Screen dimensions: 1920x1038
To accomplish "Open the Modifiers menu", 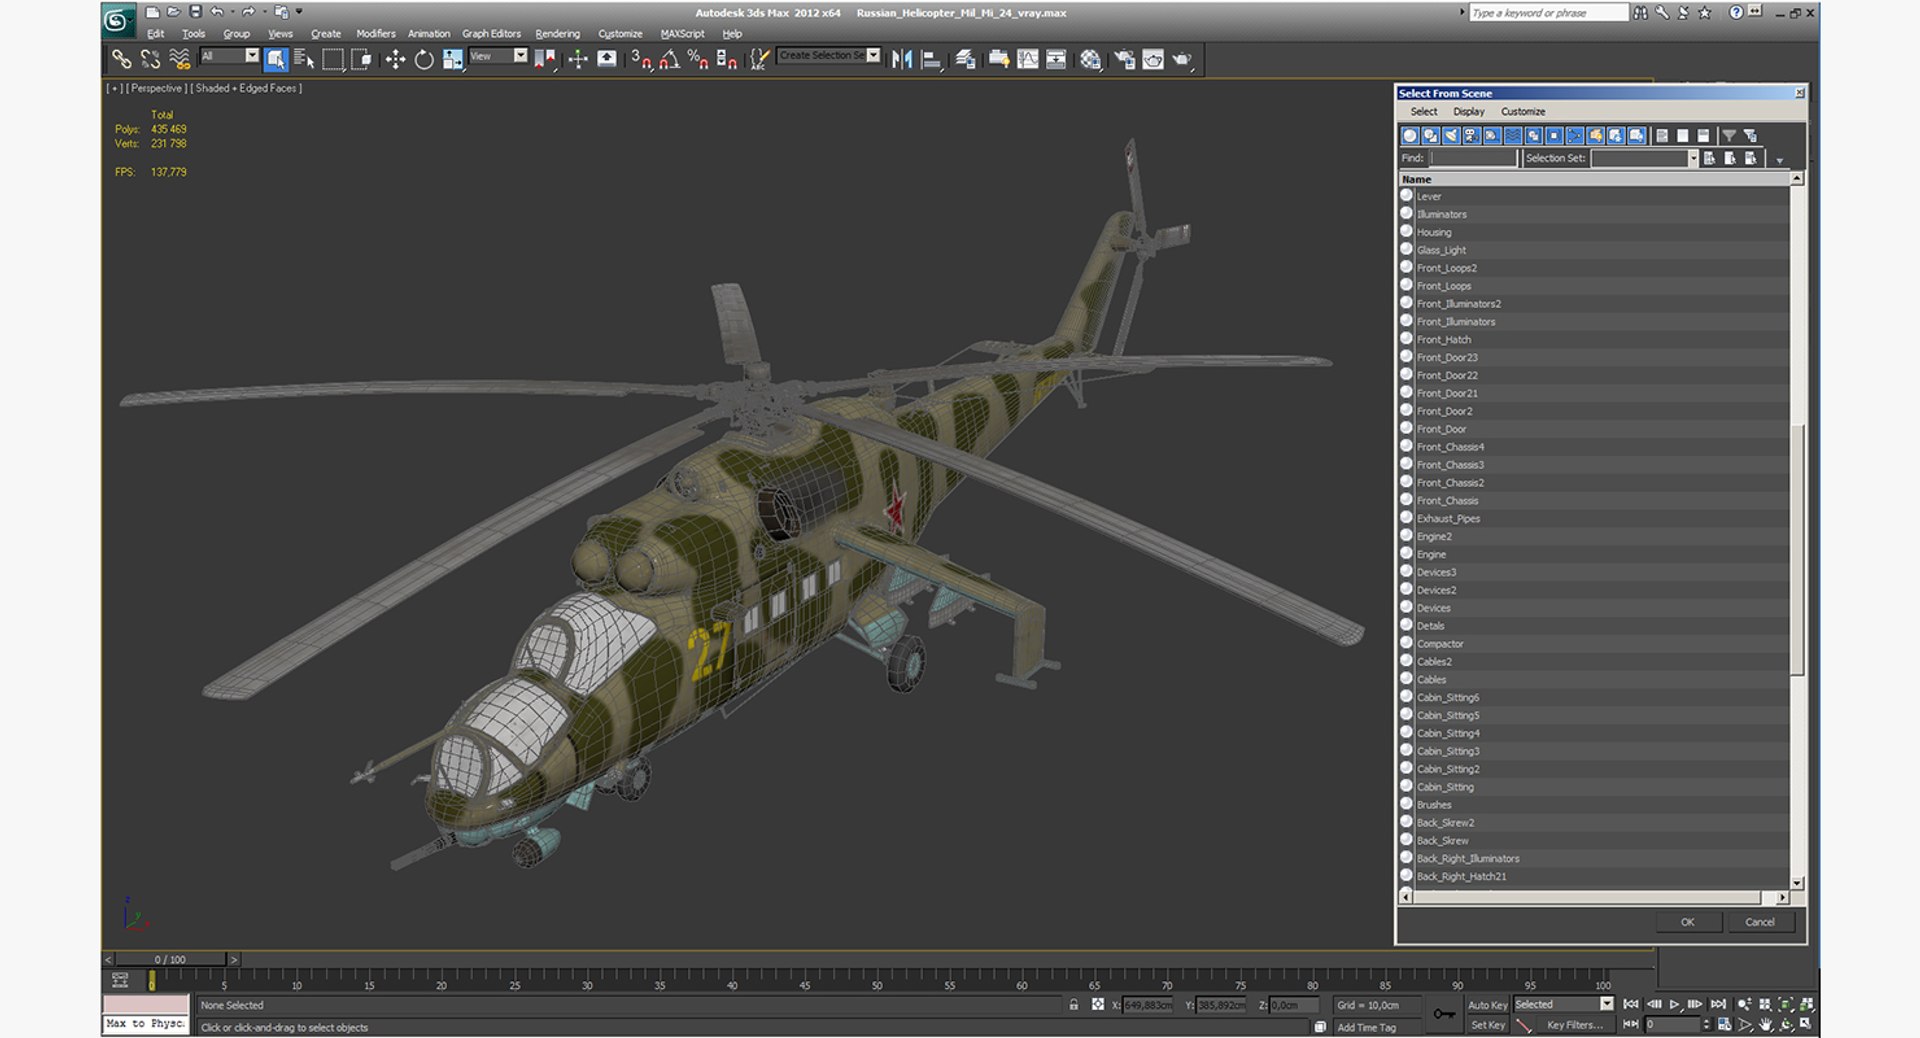I will pyautogui.click(x=376, y=34).
